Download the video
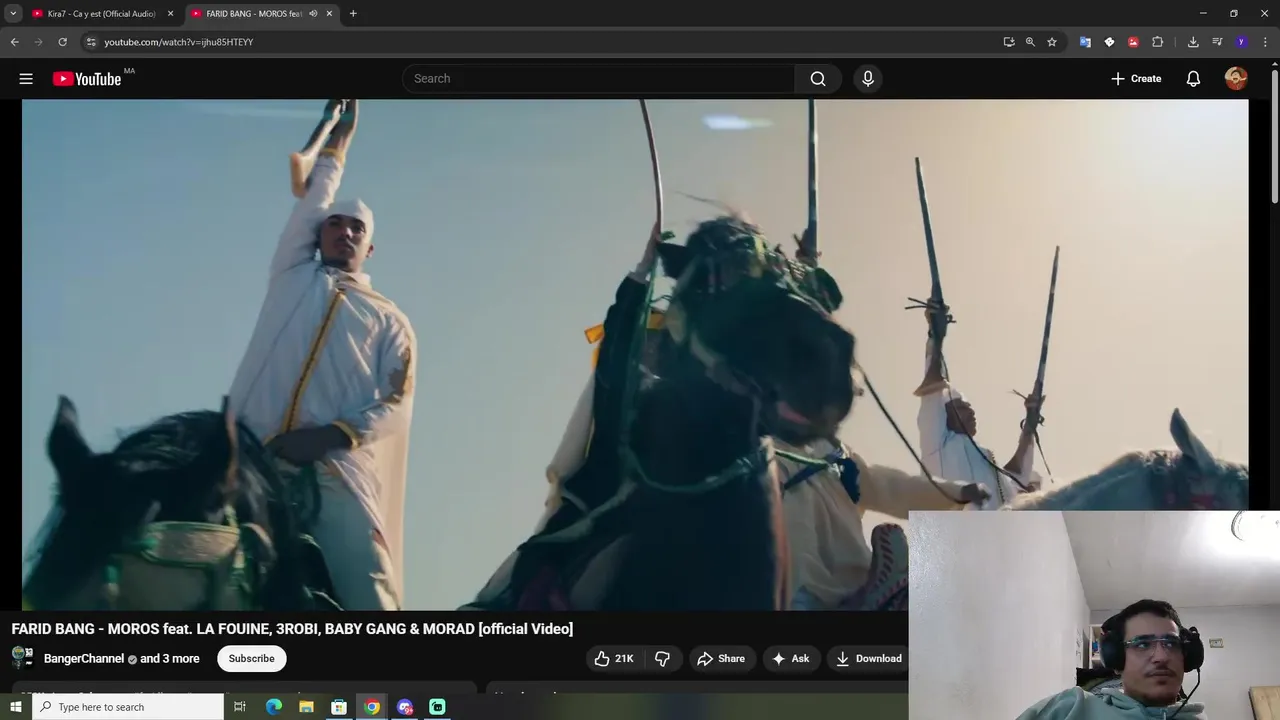1280x720 pixels. click(x=868, y=658)
